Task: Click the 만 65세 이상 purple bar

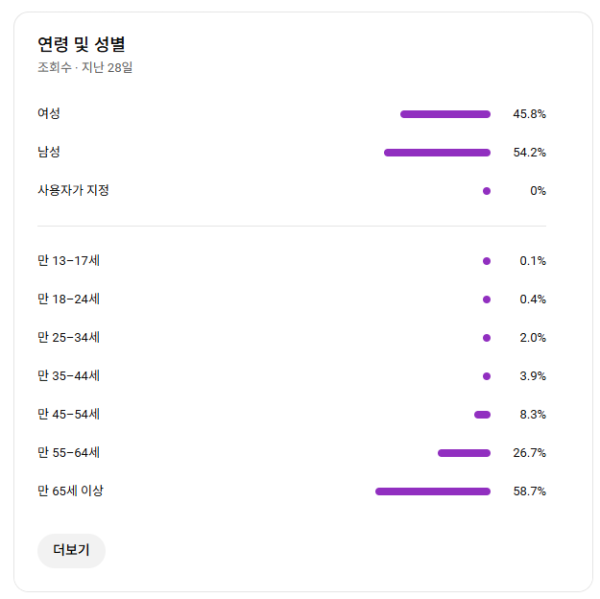Action: click(433, 491)
